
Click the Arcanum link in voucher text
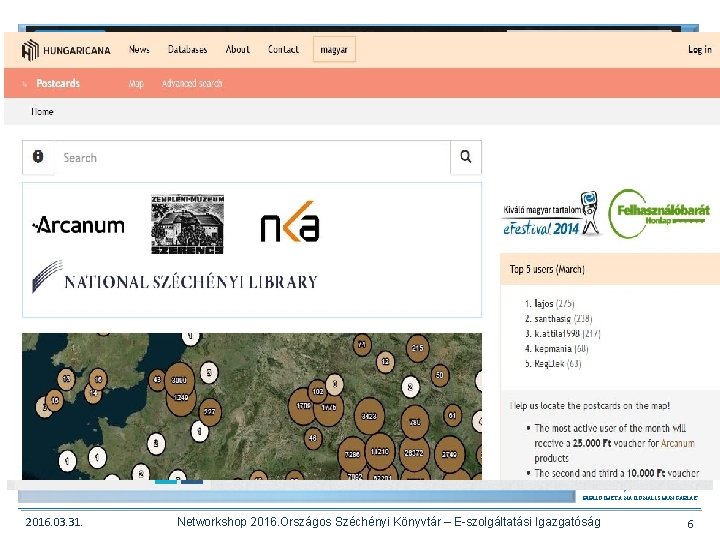(678, 444)
